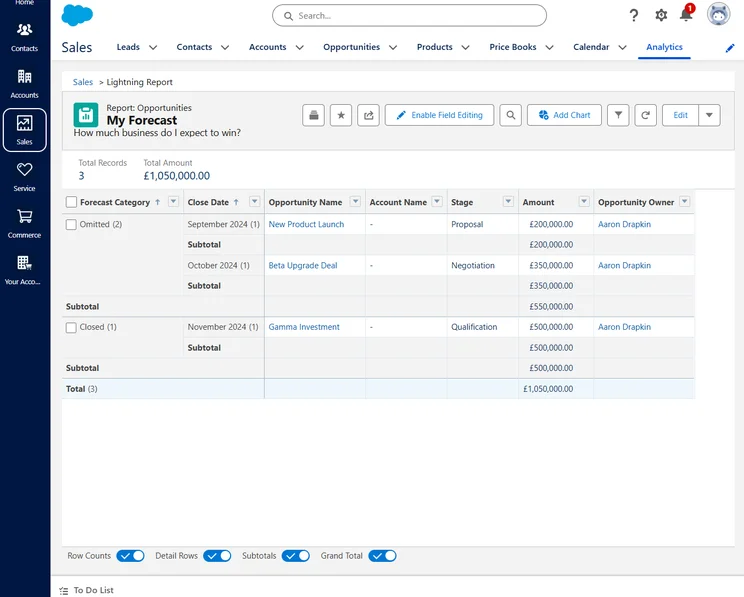This screenshot has width=744, height=597.
Task: Click the print report icon button
Action: [313, 115]
